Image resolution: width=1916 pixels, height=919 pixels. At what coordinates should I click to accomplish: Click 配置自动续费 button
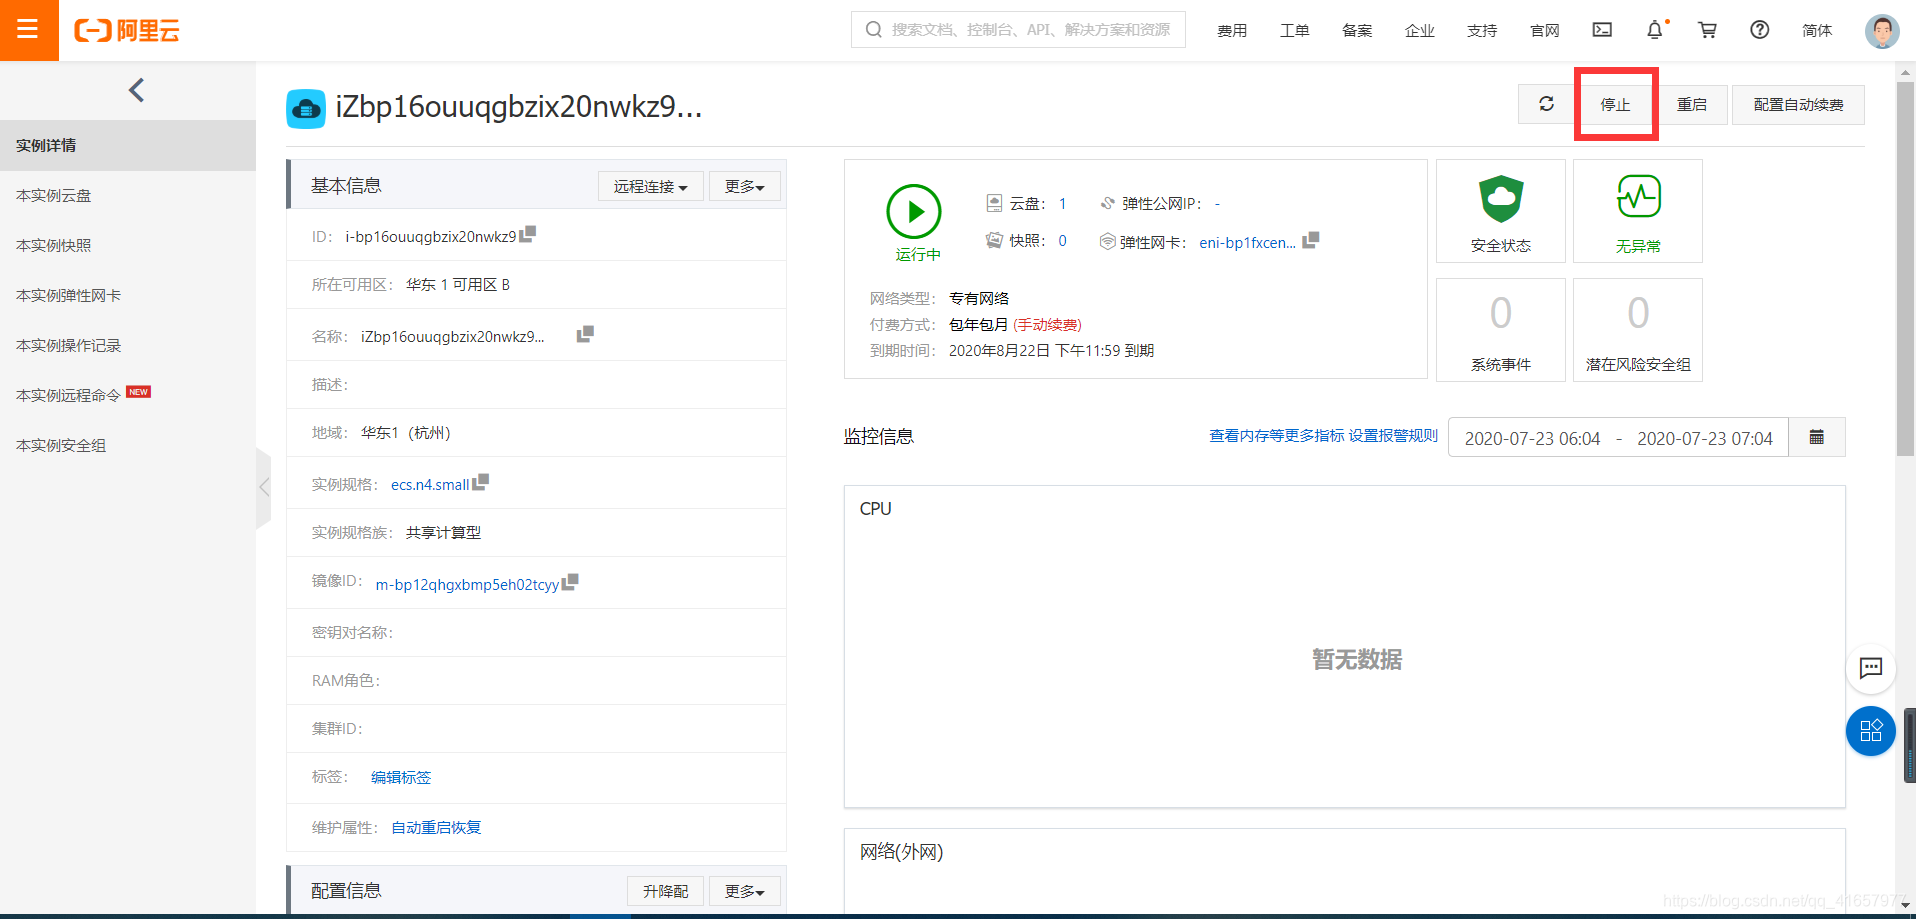pos(1798,104)
